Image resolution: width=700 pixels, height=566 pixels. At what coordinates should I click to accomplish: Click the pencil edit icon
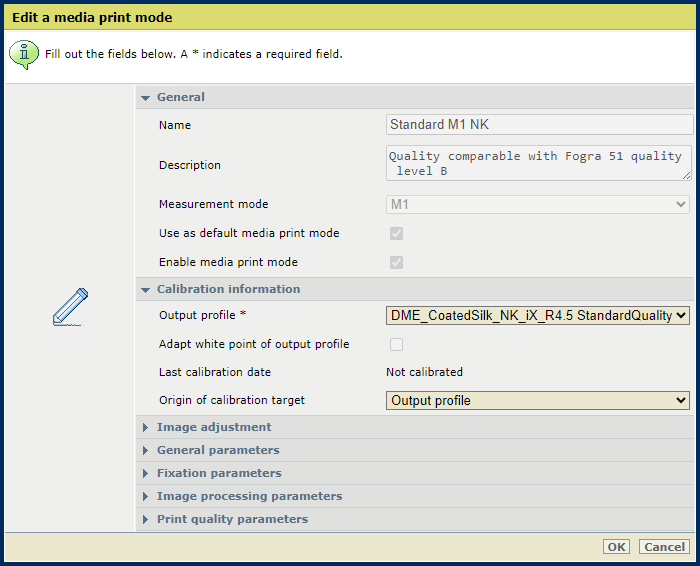coord(71,307)
